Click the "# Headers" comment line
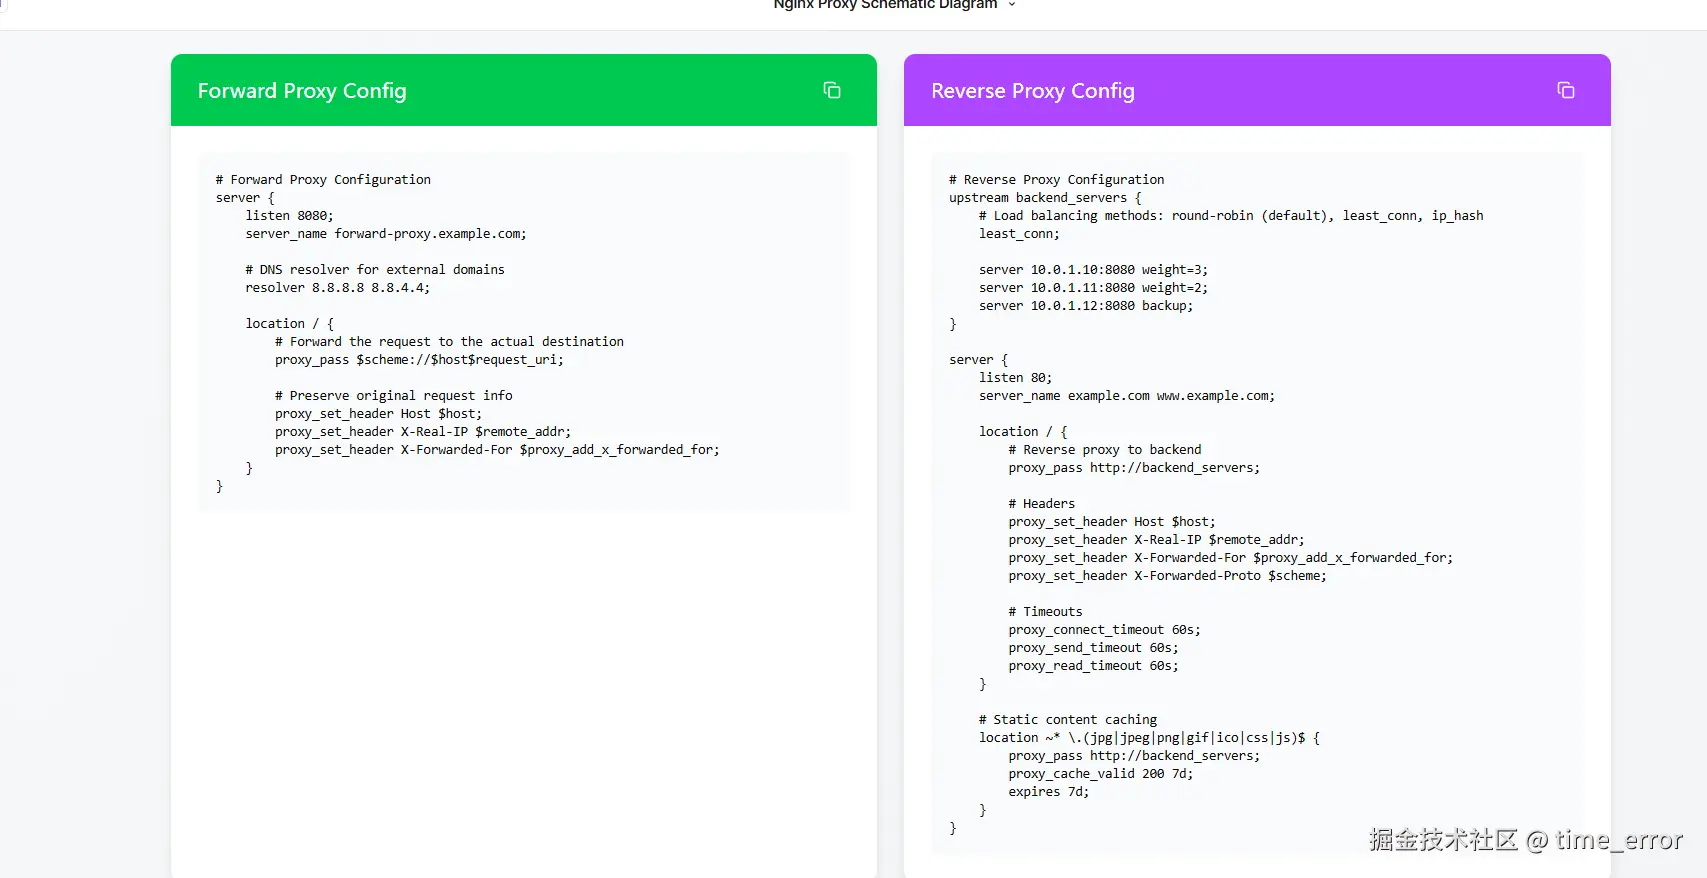This screenshot has width=1707, height=878. tap(1042, 504)
